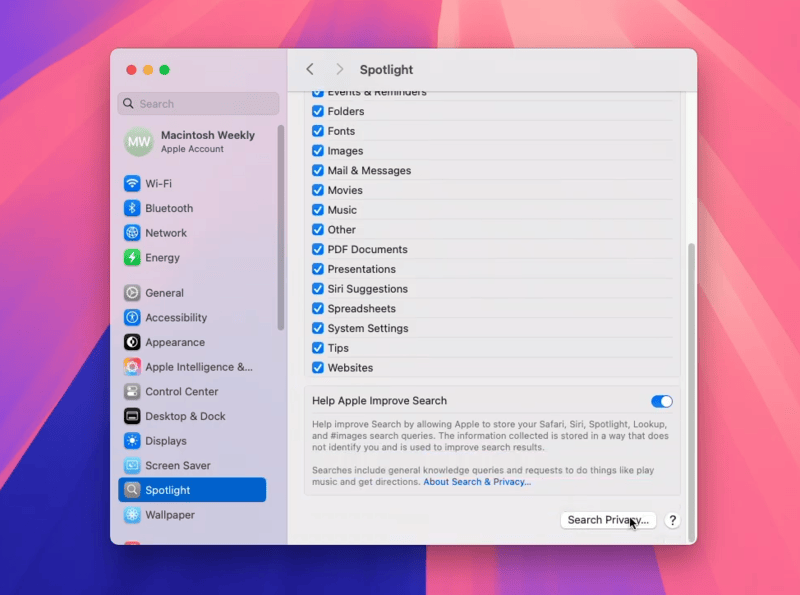Toggle System Settings checkbox
This screenshot has width=800, height=595.
point(318,329)
